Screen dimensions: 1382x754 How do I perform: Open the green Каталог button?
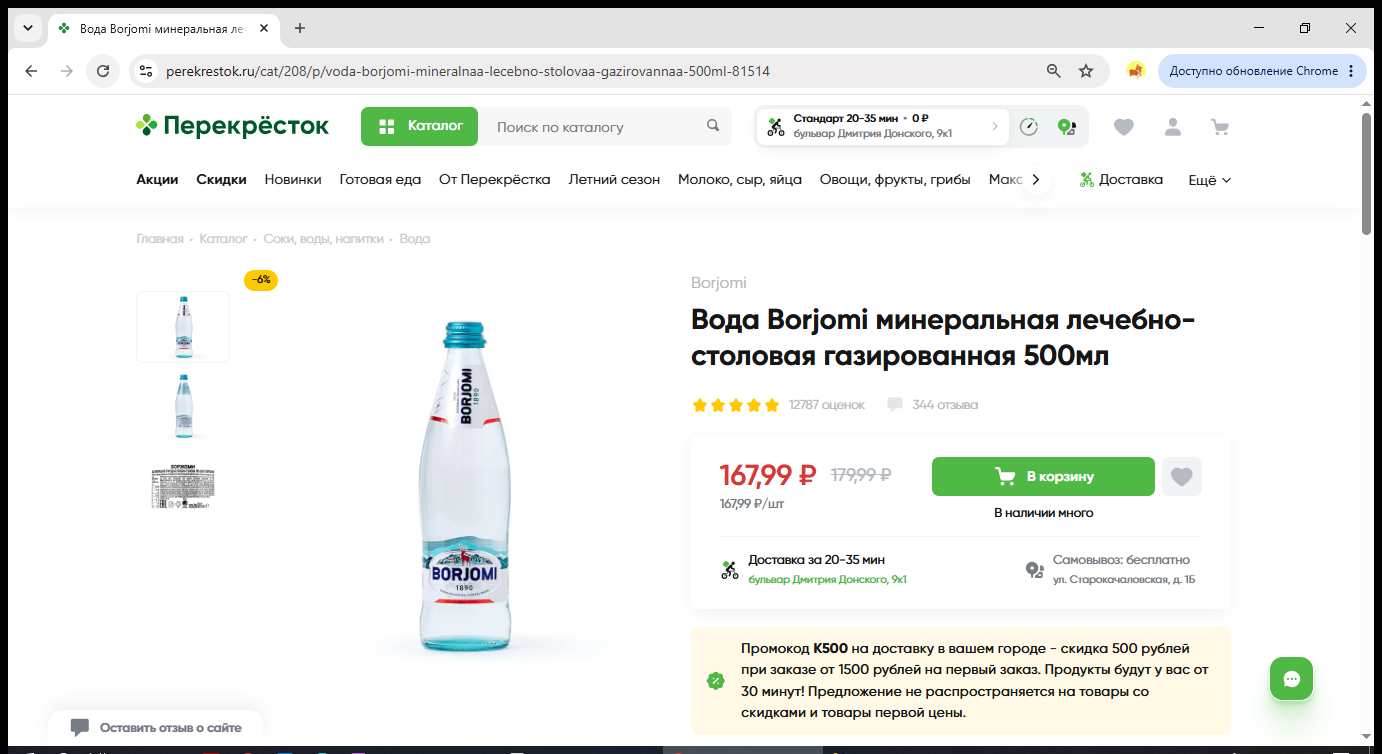click(420, 127)
